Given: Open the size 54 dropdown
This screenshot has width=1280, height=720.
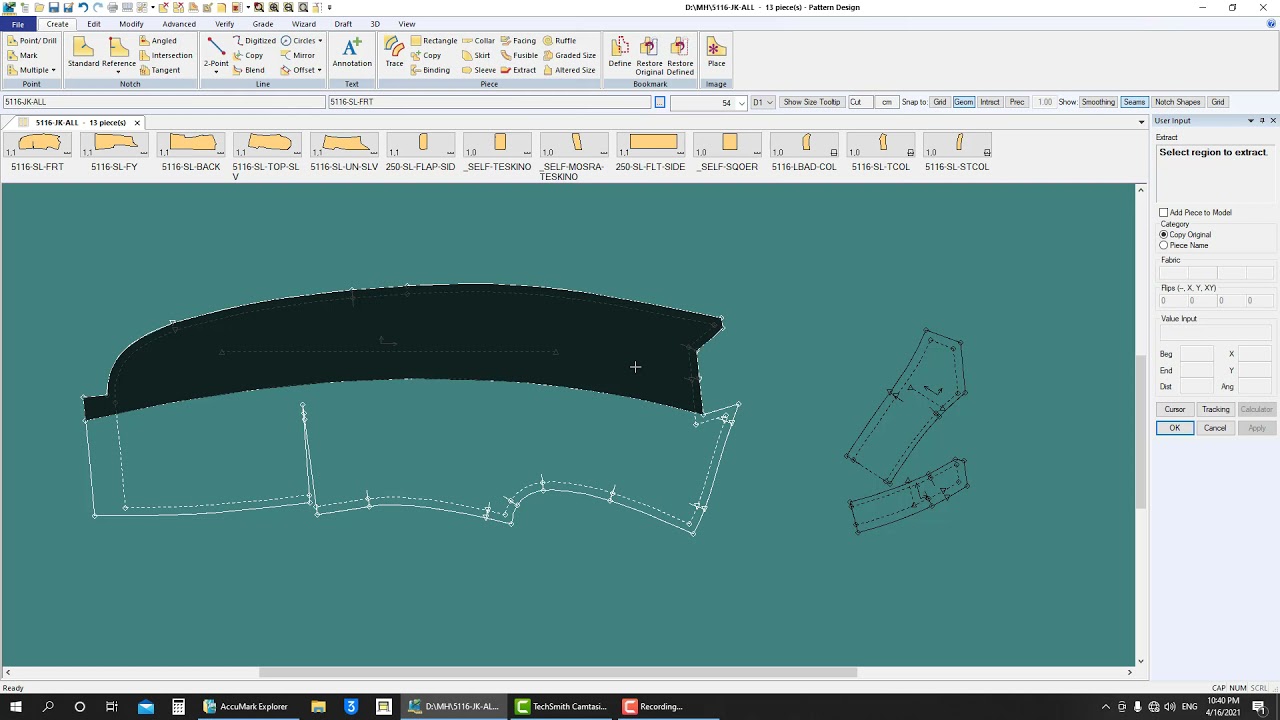Looking at the screenshot, I should (x=741, y=103).
